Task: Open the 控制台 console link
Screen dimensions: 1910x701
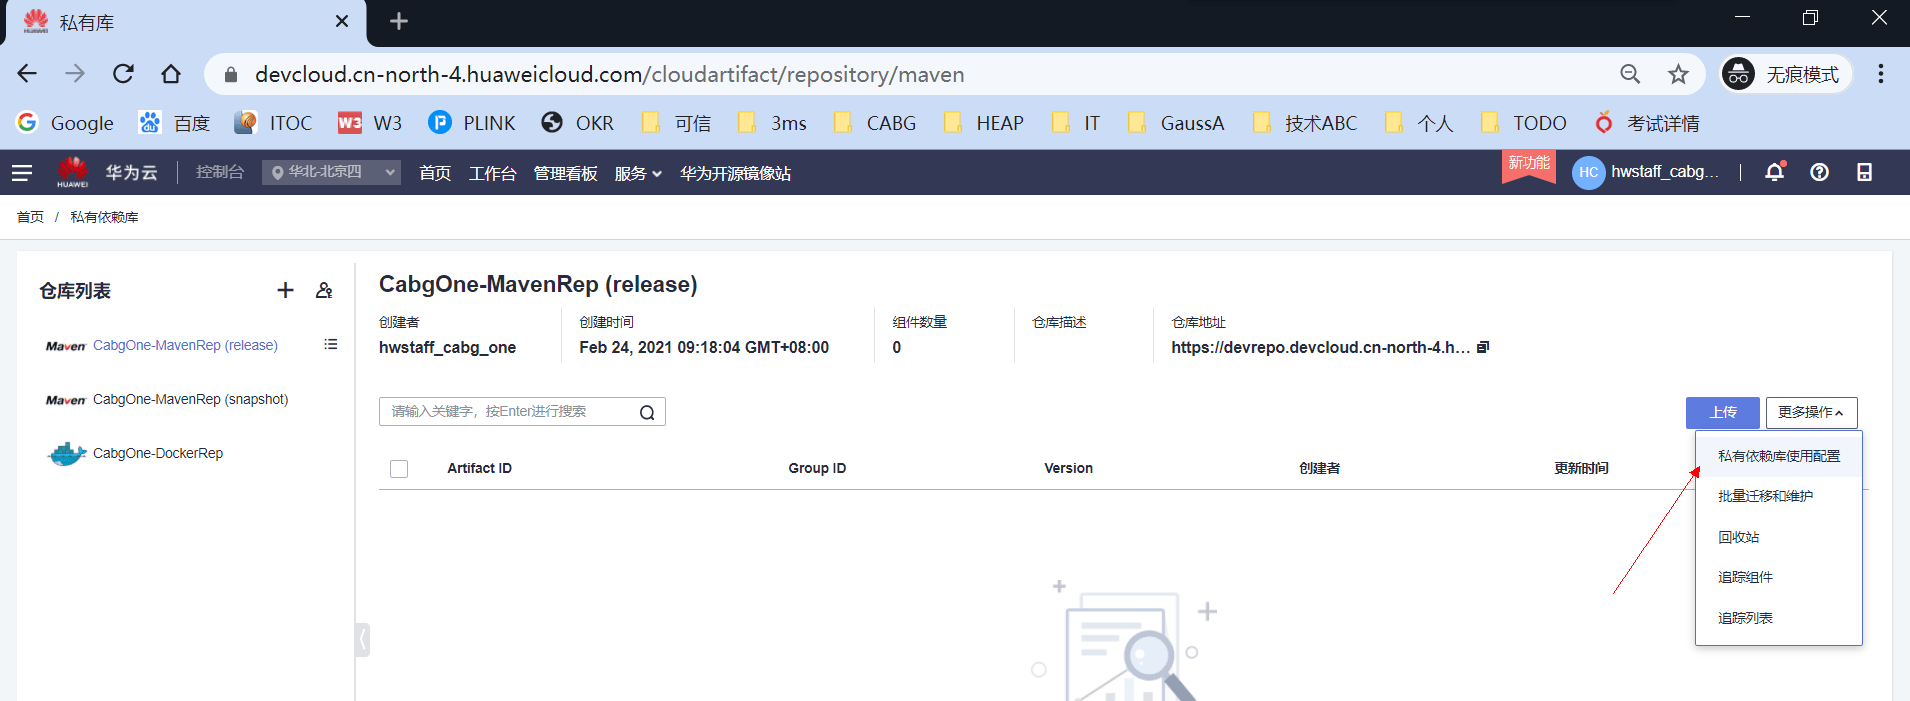Action: pyautogui.click(x=220, y=172)
